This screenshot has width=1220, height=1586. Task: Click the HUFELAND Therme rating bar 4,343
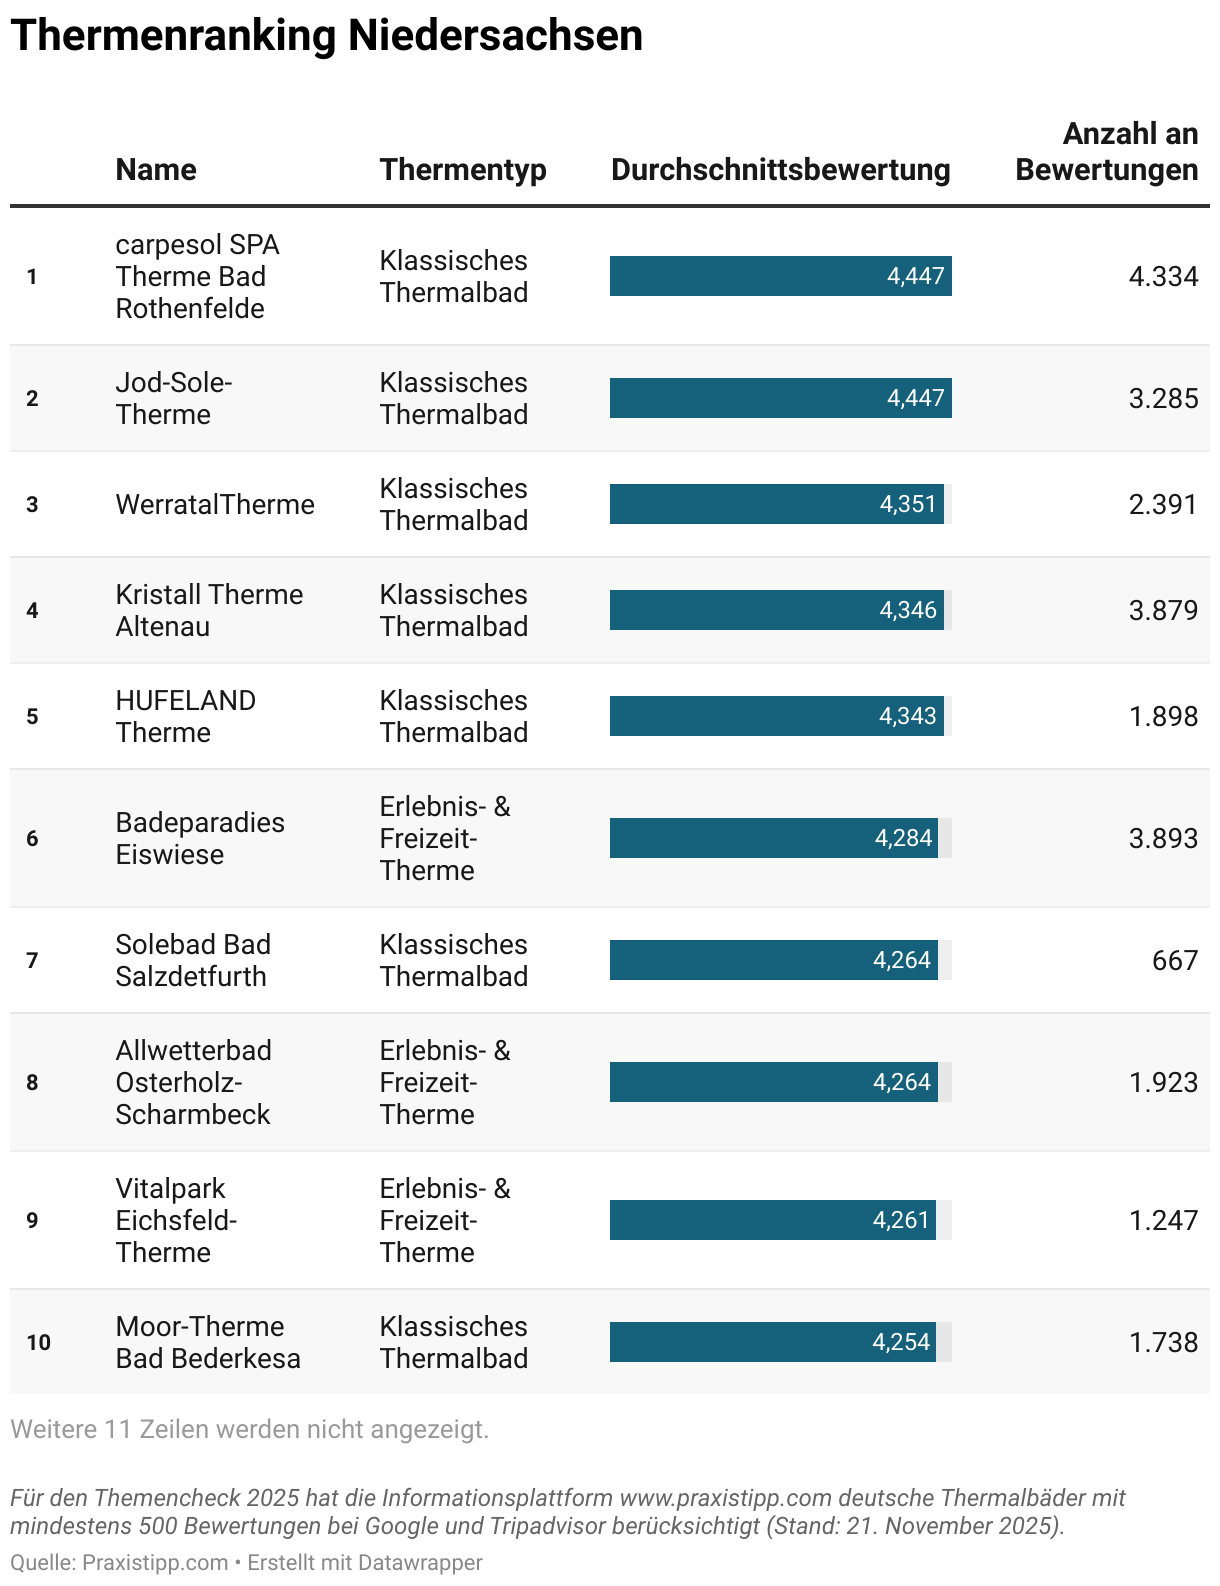click(x=777, y=716)
